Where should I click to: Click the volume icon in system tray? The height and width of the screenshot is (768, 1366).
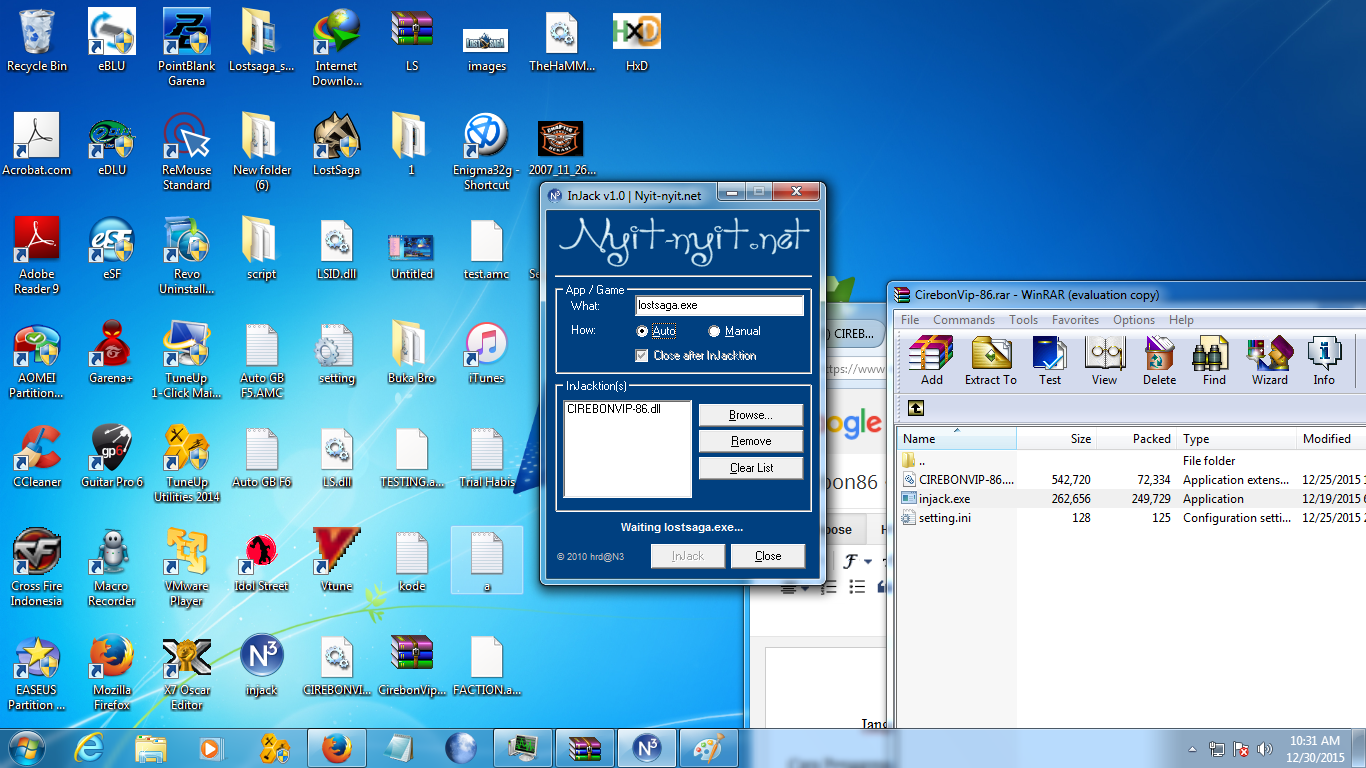1265,748
